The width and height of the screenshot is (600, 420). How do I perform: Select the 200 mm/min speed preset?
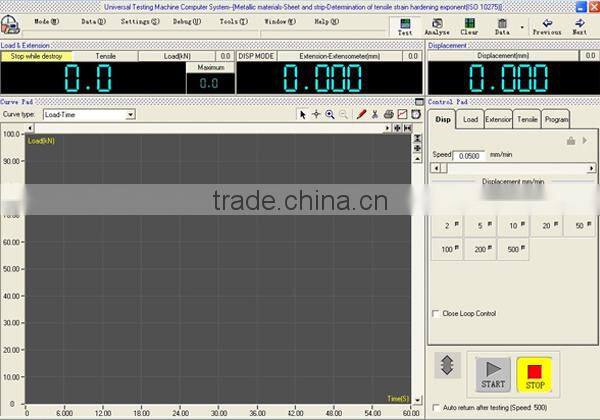pos(481,249)
